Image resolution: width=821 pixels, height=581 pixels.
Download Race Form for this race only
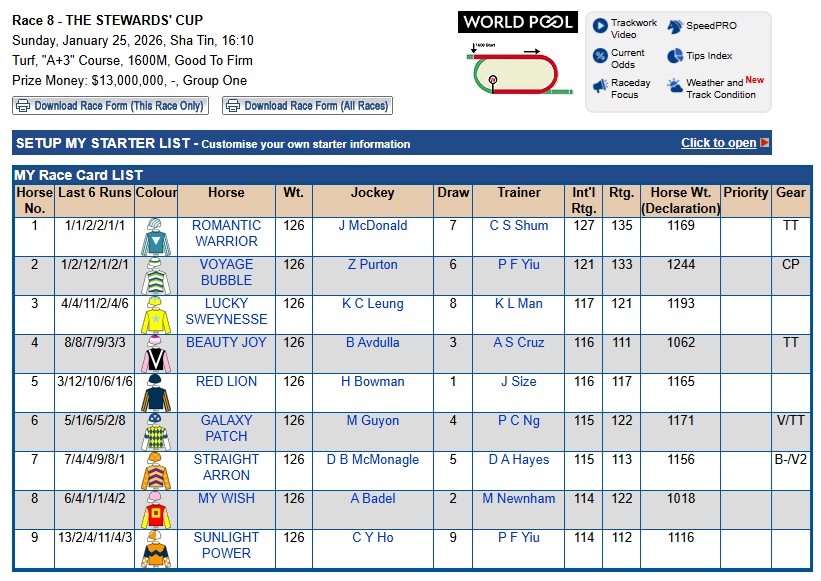tap(110, 106)
